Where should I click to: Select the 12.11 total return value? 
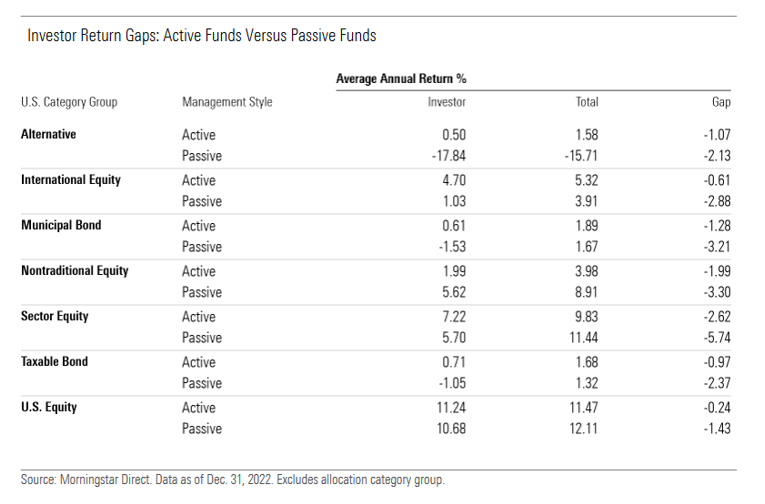[582, 429]
